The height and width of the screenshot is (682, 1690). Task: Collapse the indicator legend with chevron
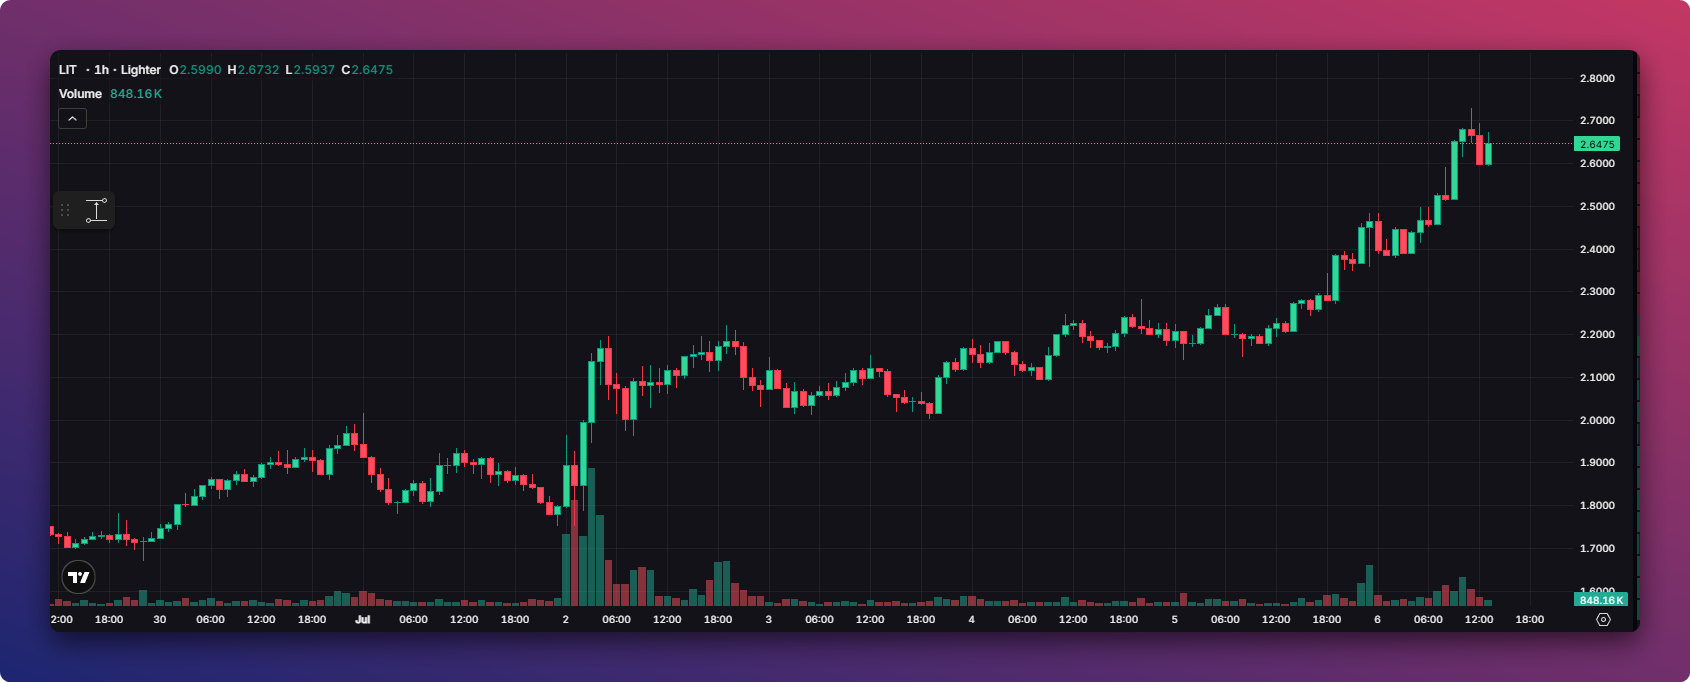pyautogui.click(x=72, y=119)
